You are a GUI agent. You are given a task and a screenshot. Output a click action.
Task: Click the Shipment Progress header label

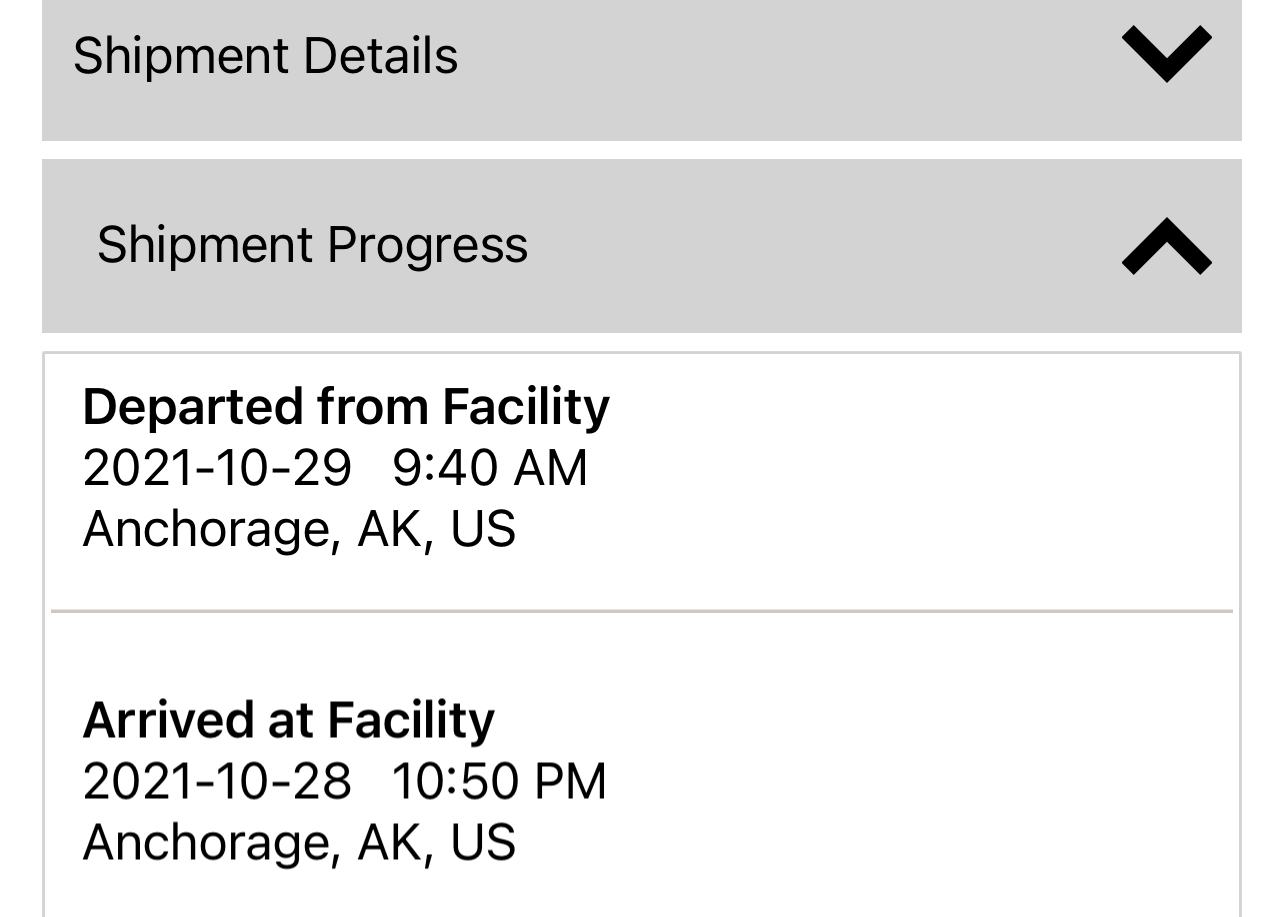click(312, 245)
